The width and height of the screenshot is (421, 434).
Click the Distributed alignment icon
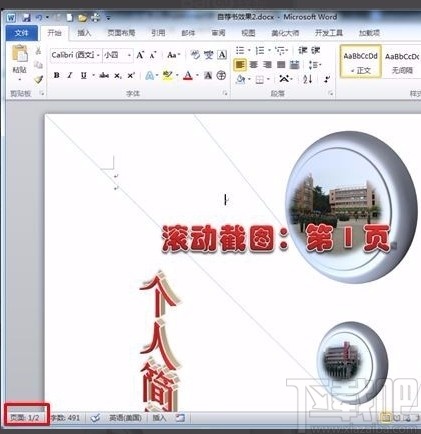point(294,65)
